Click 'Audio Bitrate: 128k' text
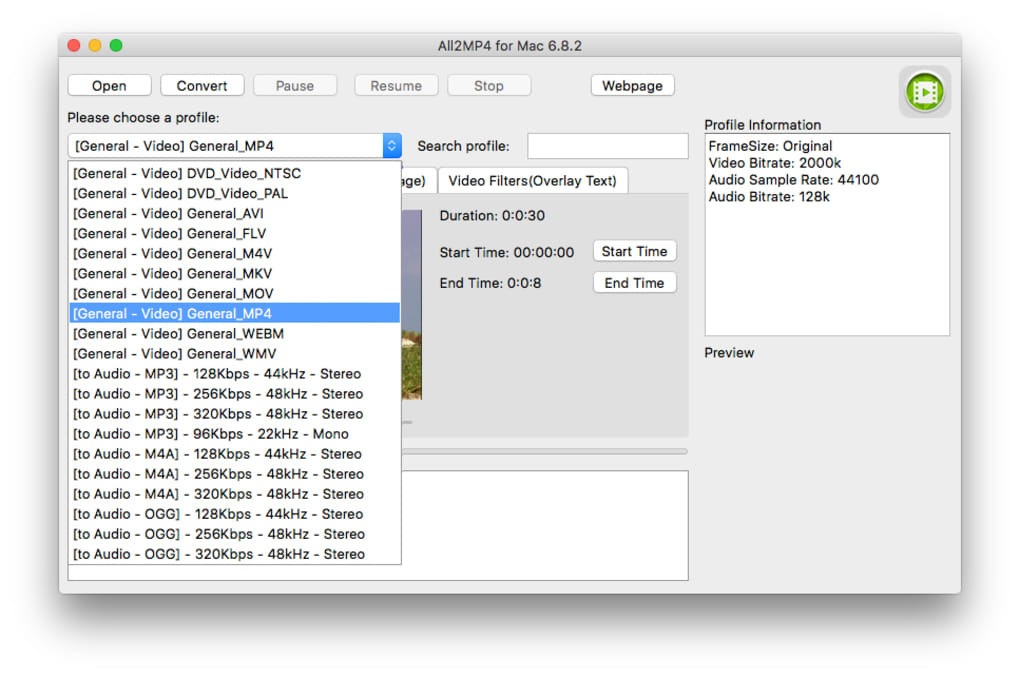 click(769, 197)
